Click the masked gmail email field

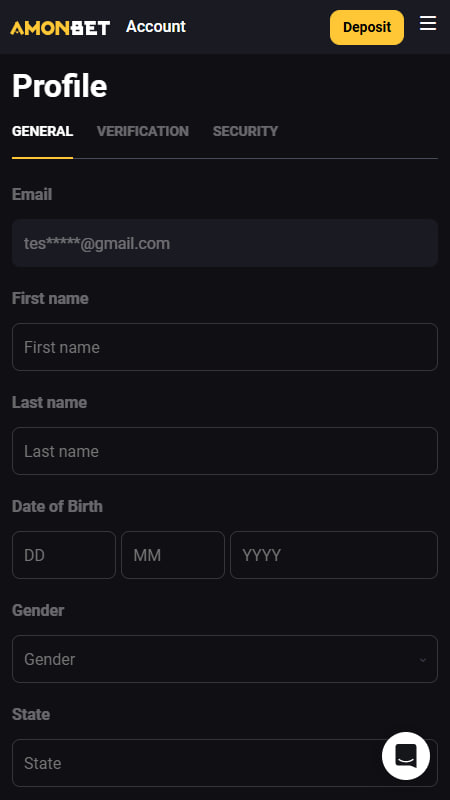(225, 243)
